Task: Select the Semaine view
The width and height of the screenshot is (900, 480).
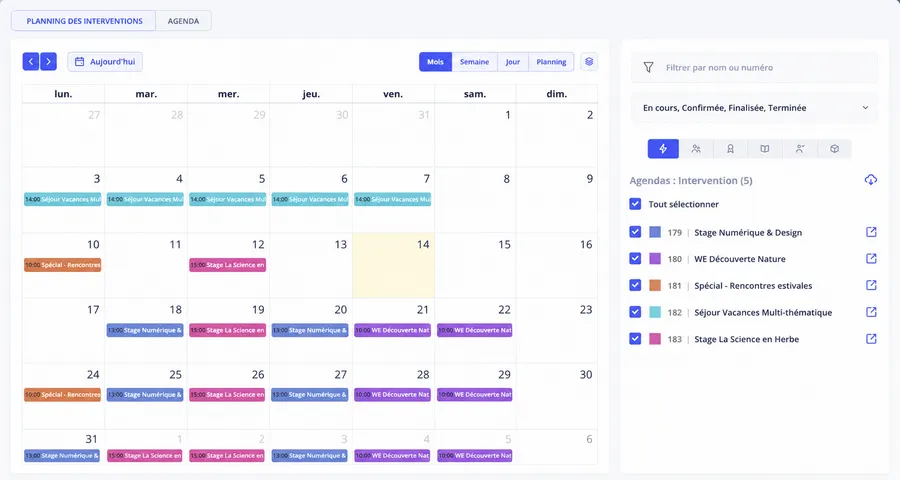Action: (474, 62)
